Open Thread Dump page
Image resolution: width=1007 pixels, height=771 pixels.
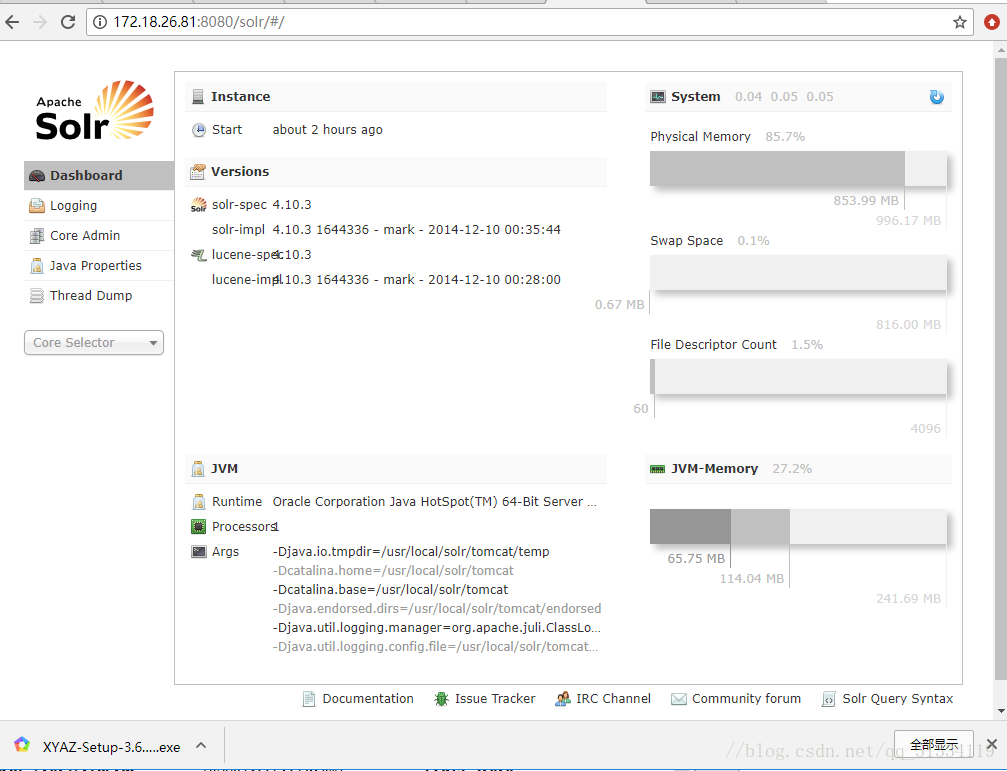click(99, 296)
